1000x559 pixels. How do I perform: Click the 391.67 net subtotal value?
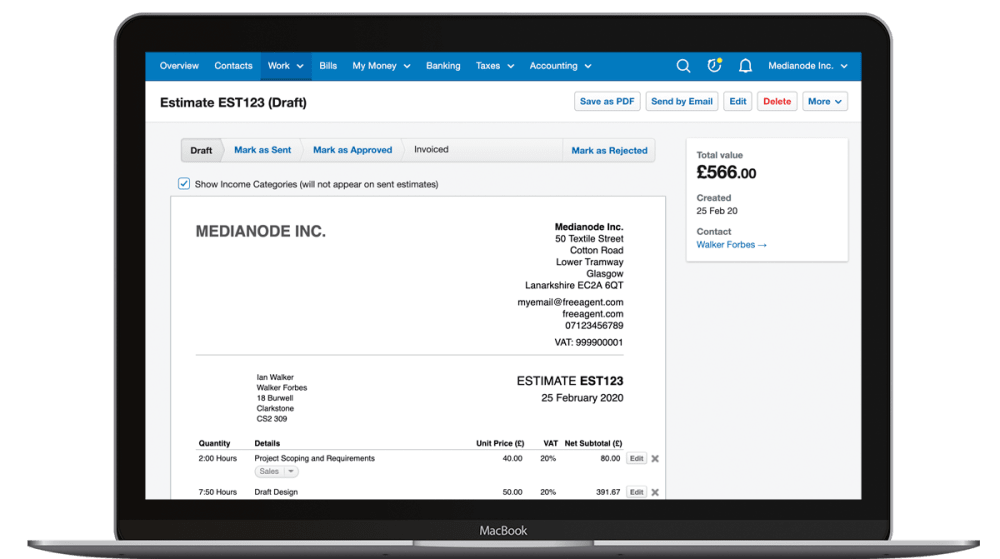(608, 492)
